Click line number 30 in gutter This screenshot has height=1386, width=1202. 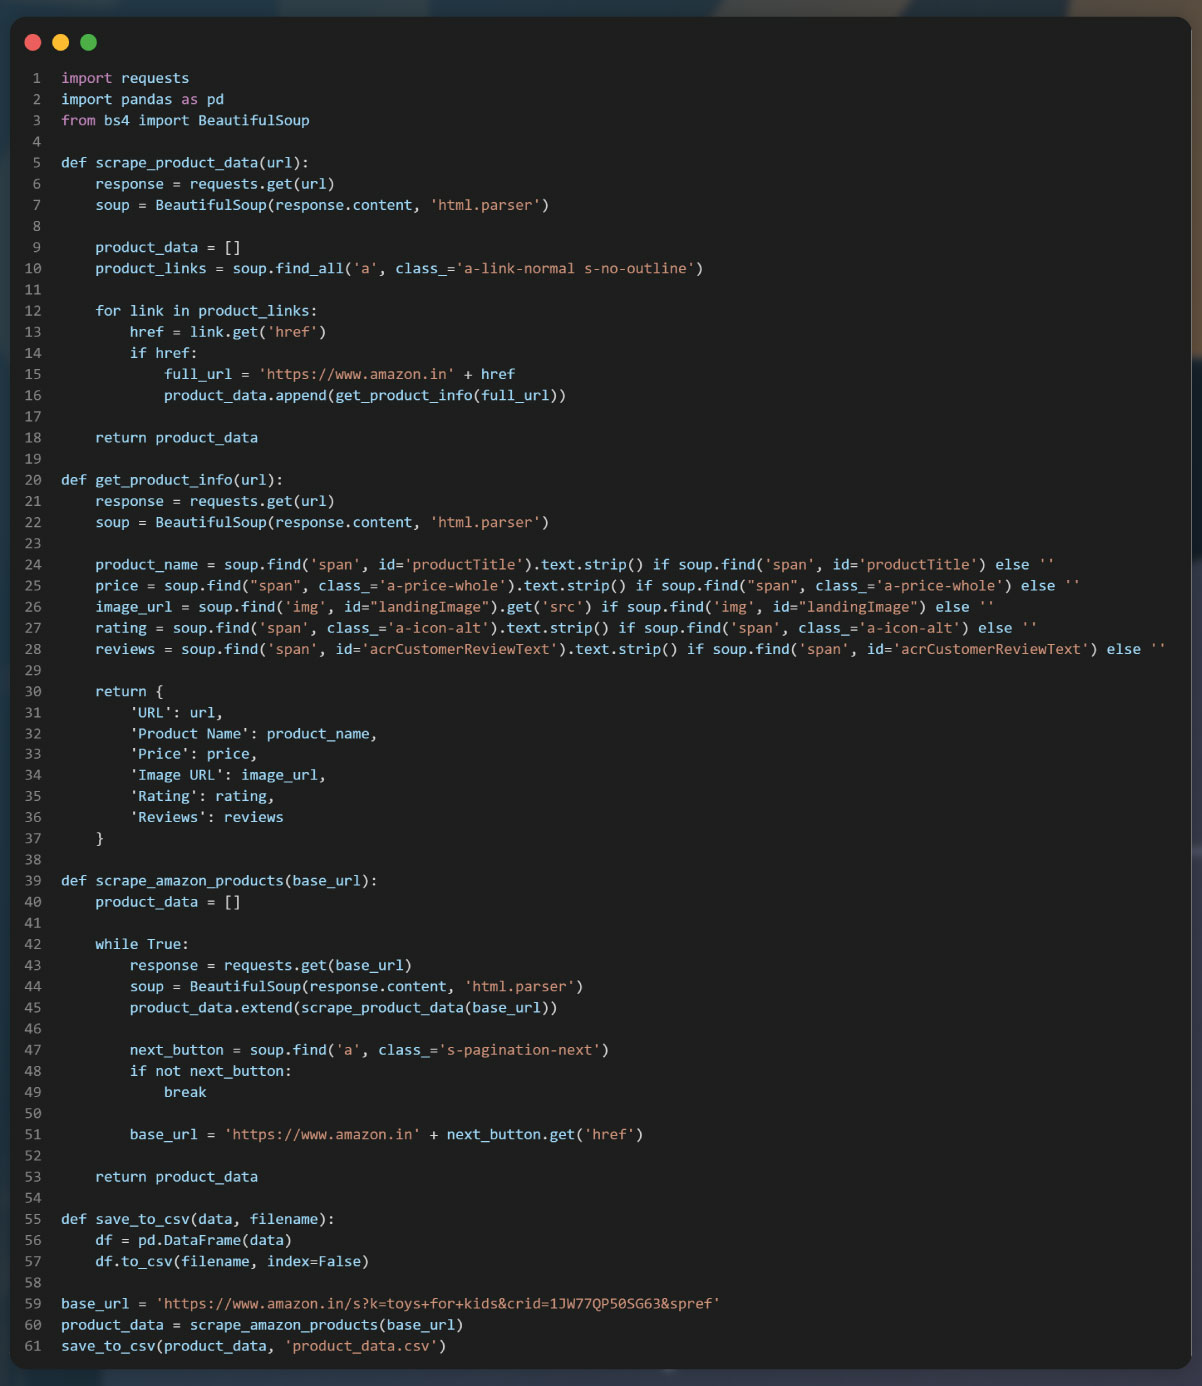tap(33, 691)
